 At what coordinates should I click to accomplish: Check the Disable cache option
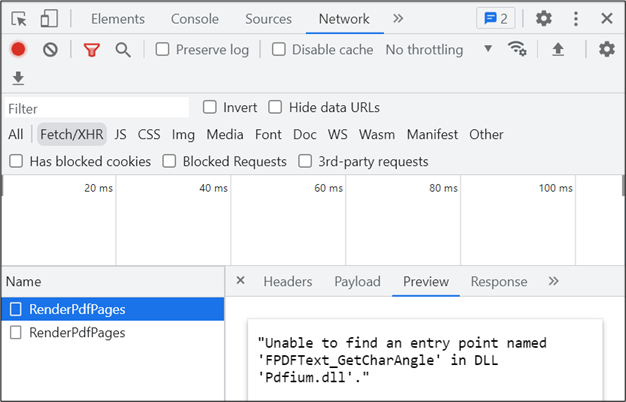279,49
